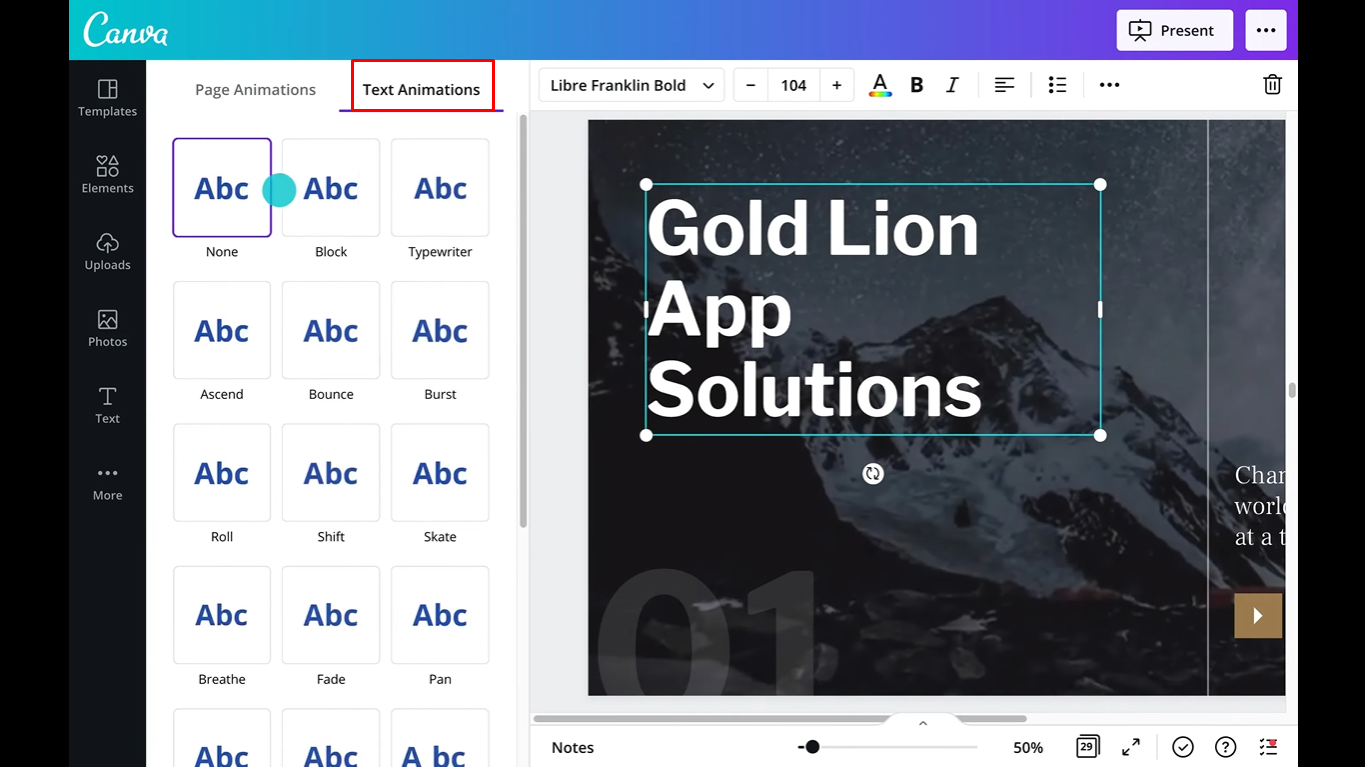Open text alignment options
The image size is (1365, 767).
[x=1004, y=85]
